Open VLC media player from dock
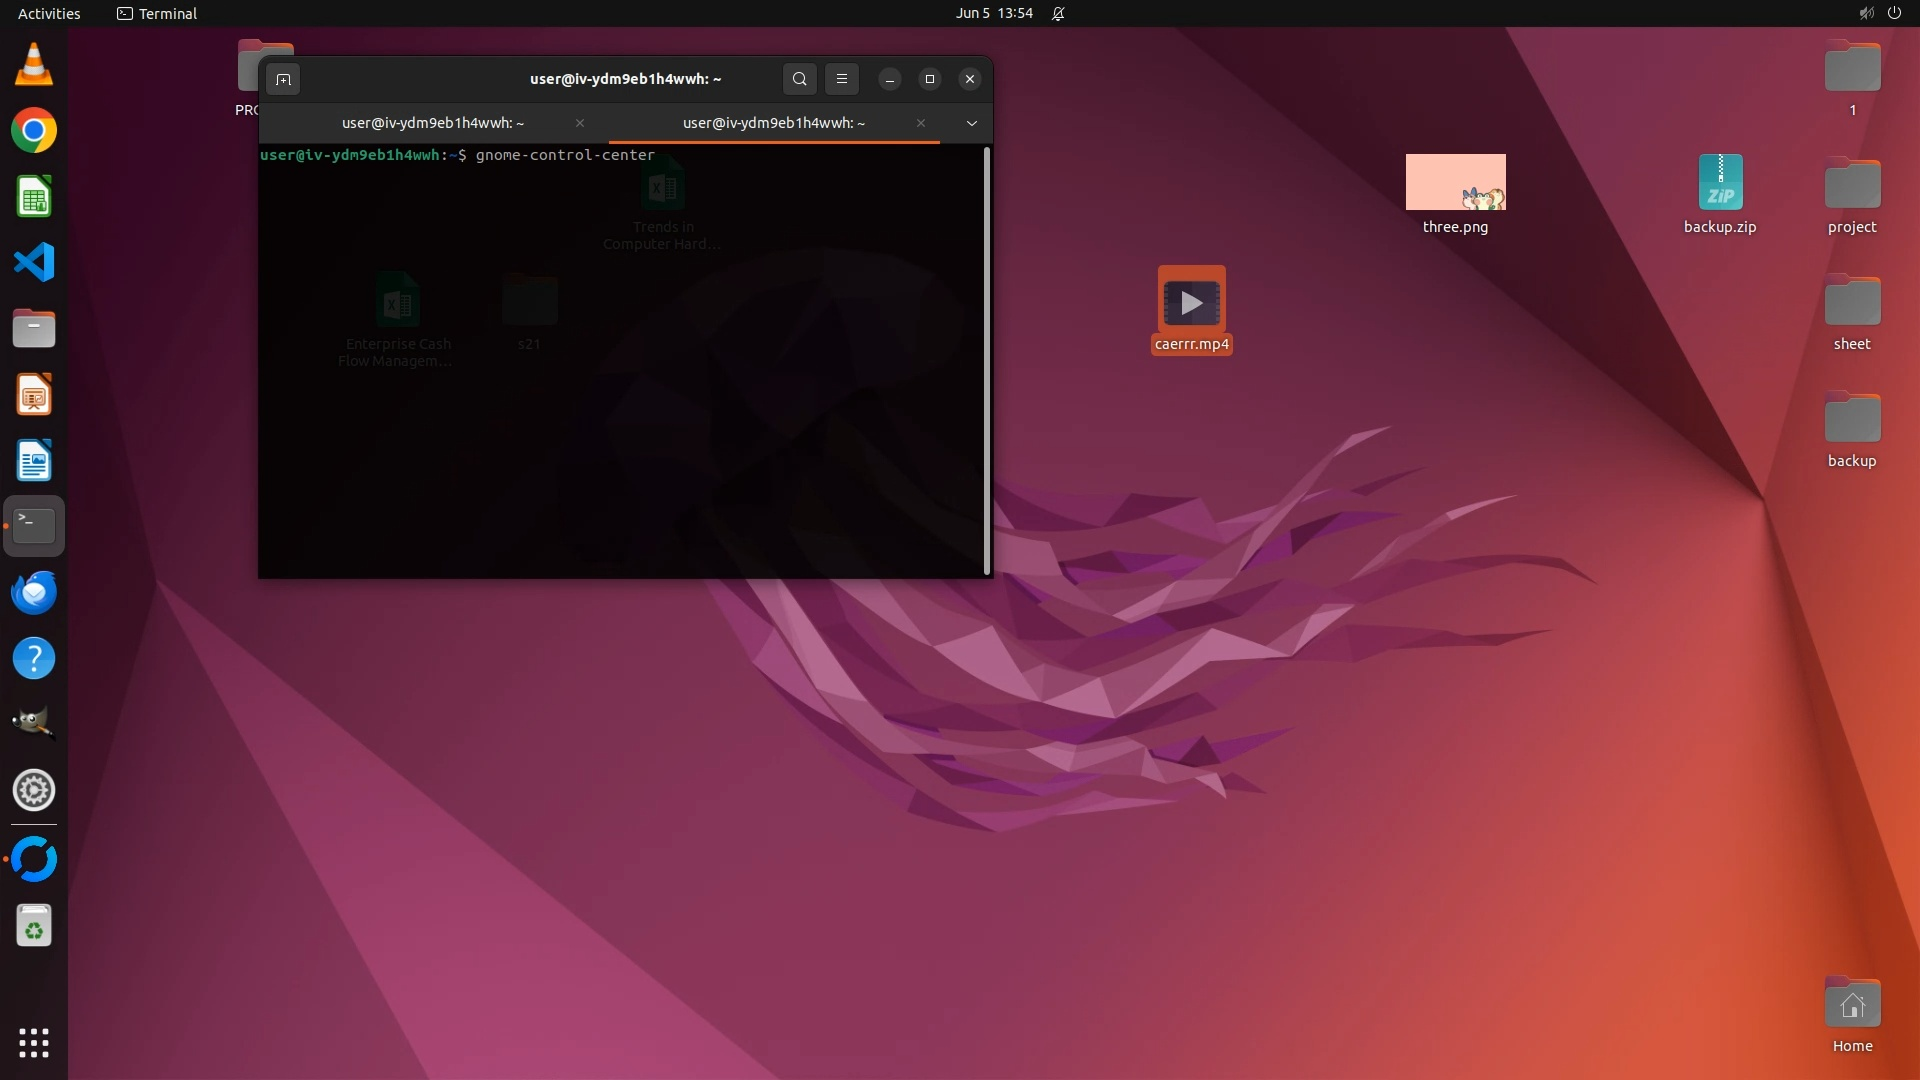Viewport: 1920px width, 1080px height. pos(34,65)
